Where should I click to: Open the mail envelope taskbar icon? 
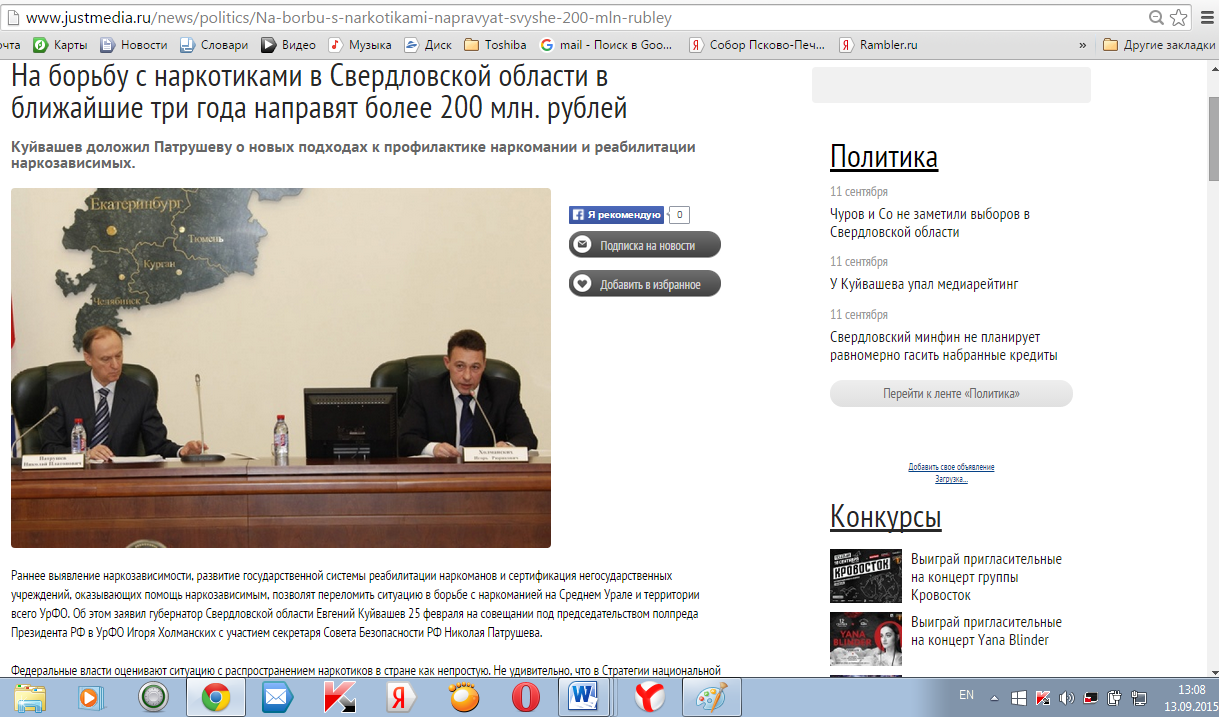click(x=277, y=697)
